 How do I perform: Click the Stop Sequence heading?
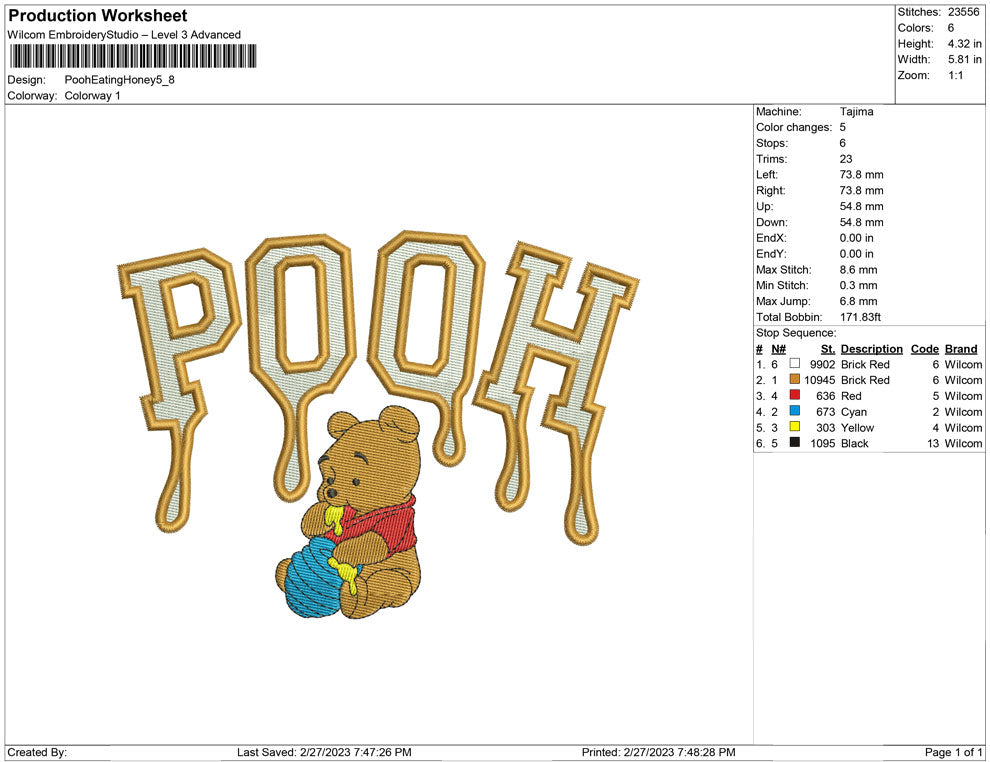[796, 333]
